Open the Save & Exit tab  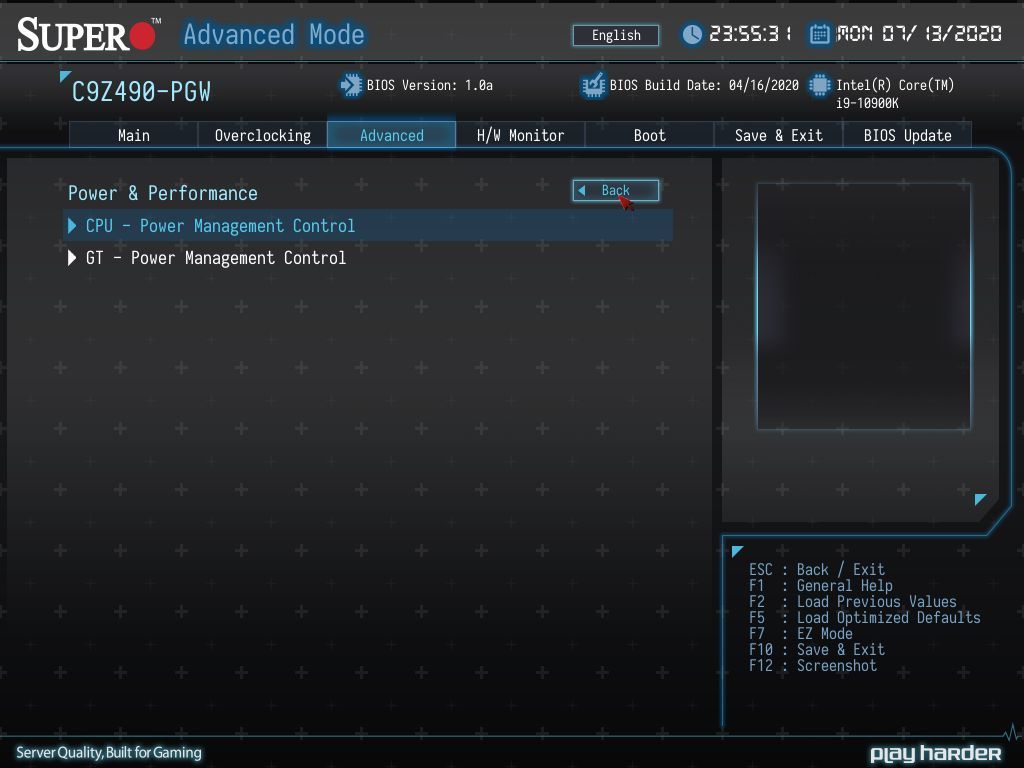[x=778, y=135]
